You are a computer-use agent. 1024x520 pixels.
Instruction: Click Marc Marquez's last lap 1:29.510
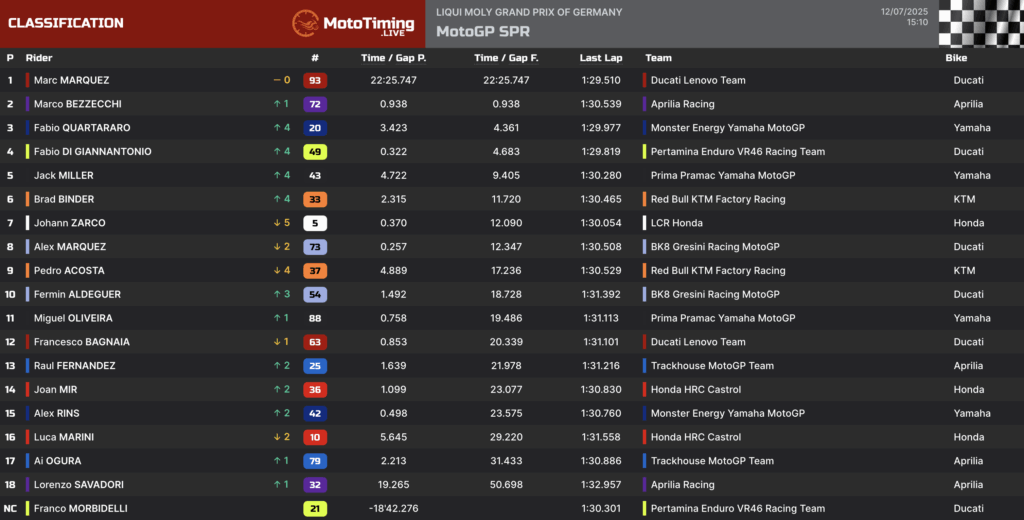[x=601, y=80]
